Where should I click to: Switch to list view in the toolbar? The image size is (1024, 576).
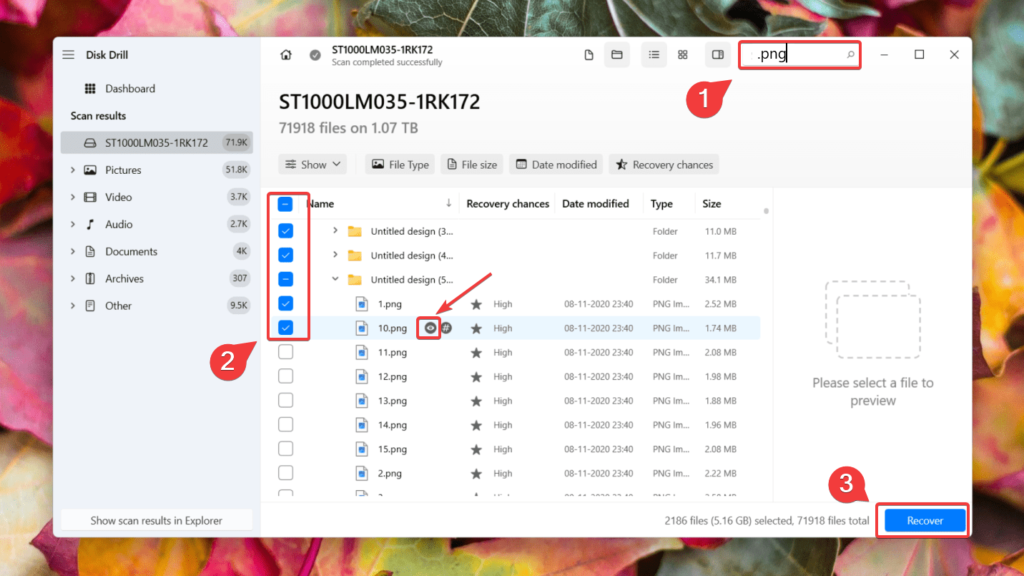[654, 55]
